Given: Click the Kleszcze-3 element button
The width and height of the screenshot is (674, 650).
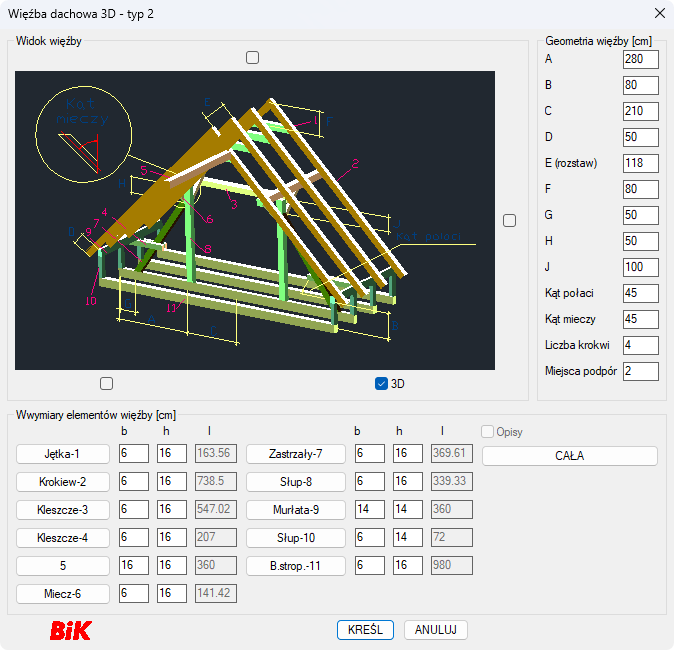Looking at the screenshot, I should (x=63, y=510).
